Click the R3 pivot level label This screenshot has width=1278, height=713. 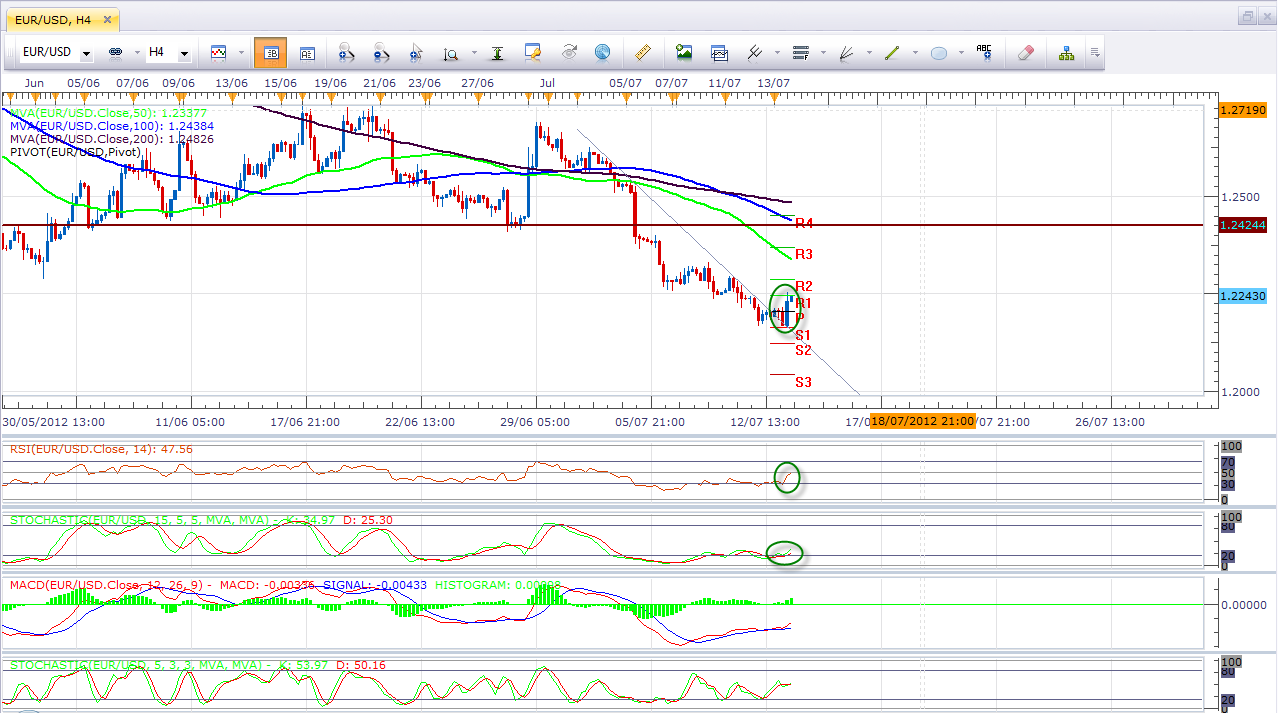pyautogui.click(x=804, y=254)
